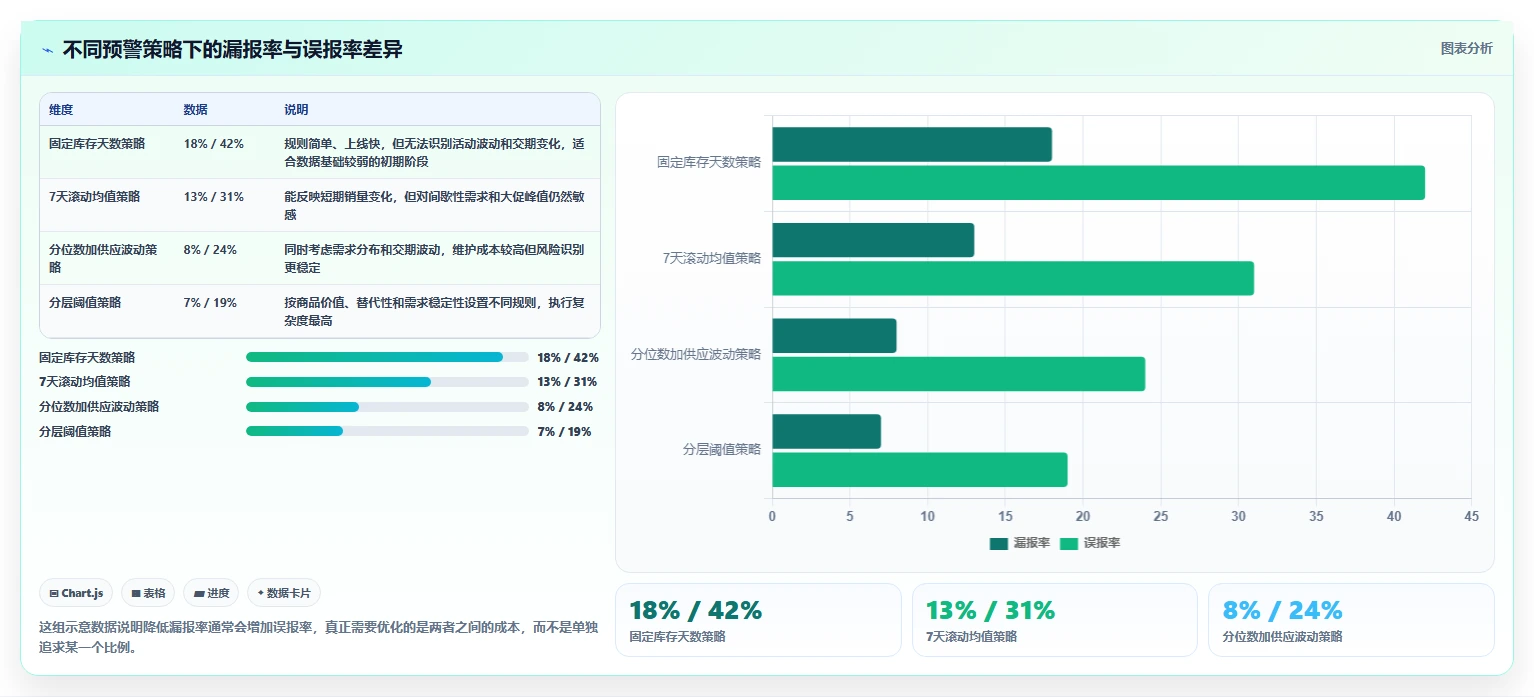The height and width of the screenshot is (697, 1534).
Task: Click the 分层阈值策略 chart axis label
Action: [722, 450]
